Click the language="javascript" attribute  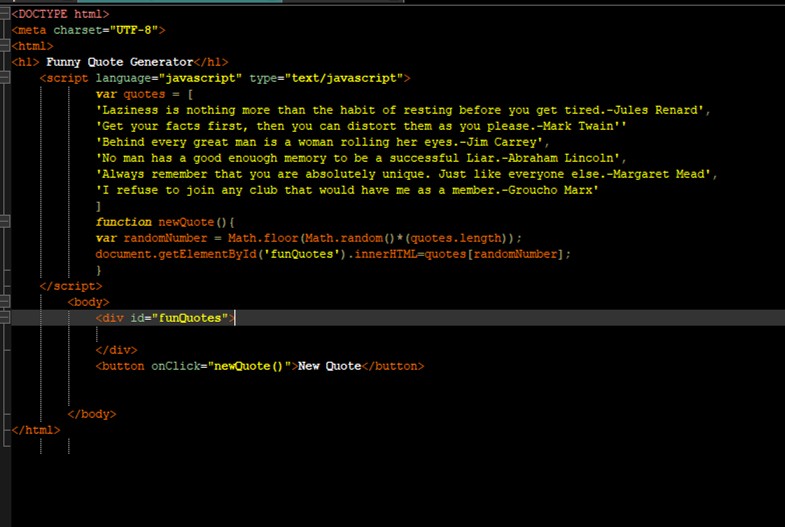[169, 78]
